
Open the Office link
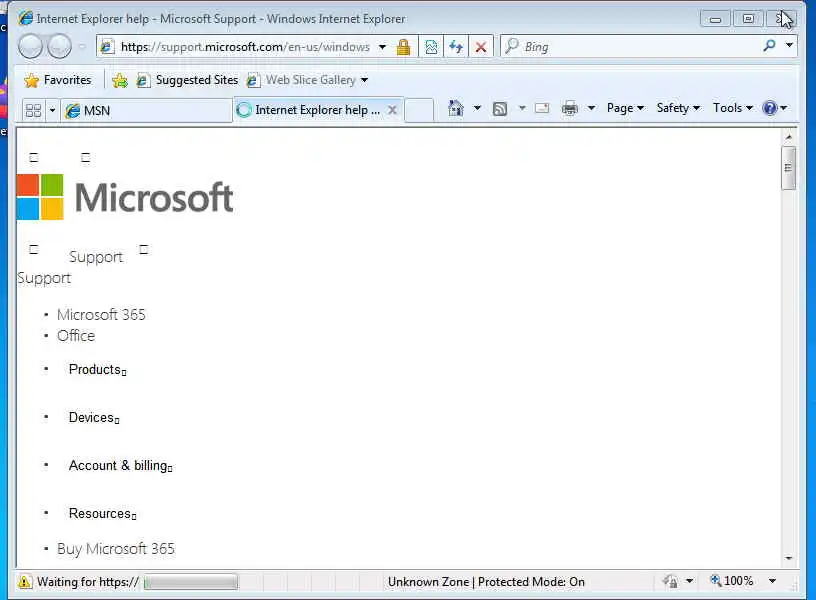(x=76, y=336)
